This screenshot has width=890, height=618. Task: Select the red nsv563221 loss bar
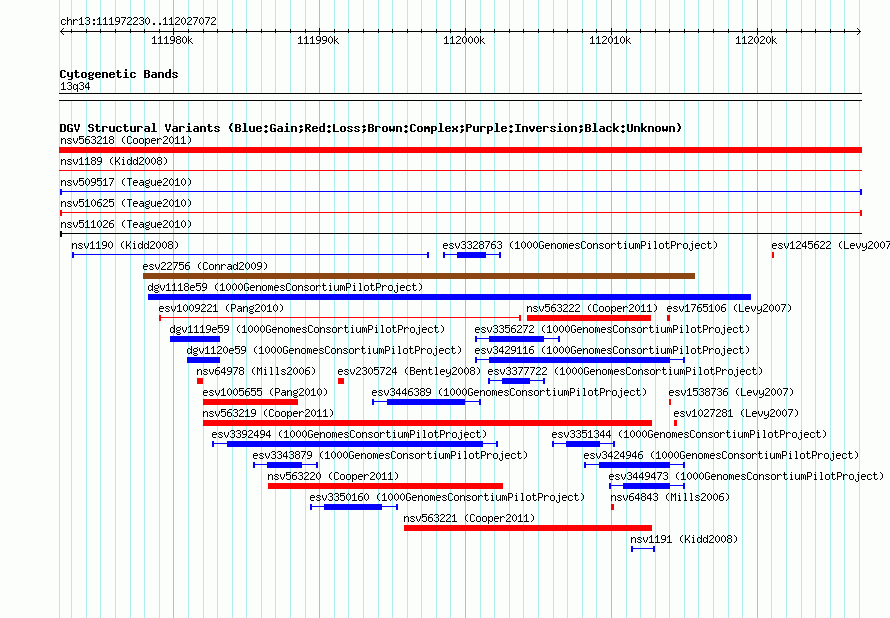528,528
